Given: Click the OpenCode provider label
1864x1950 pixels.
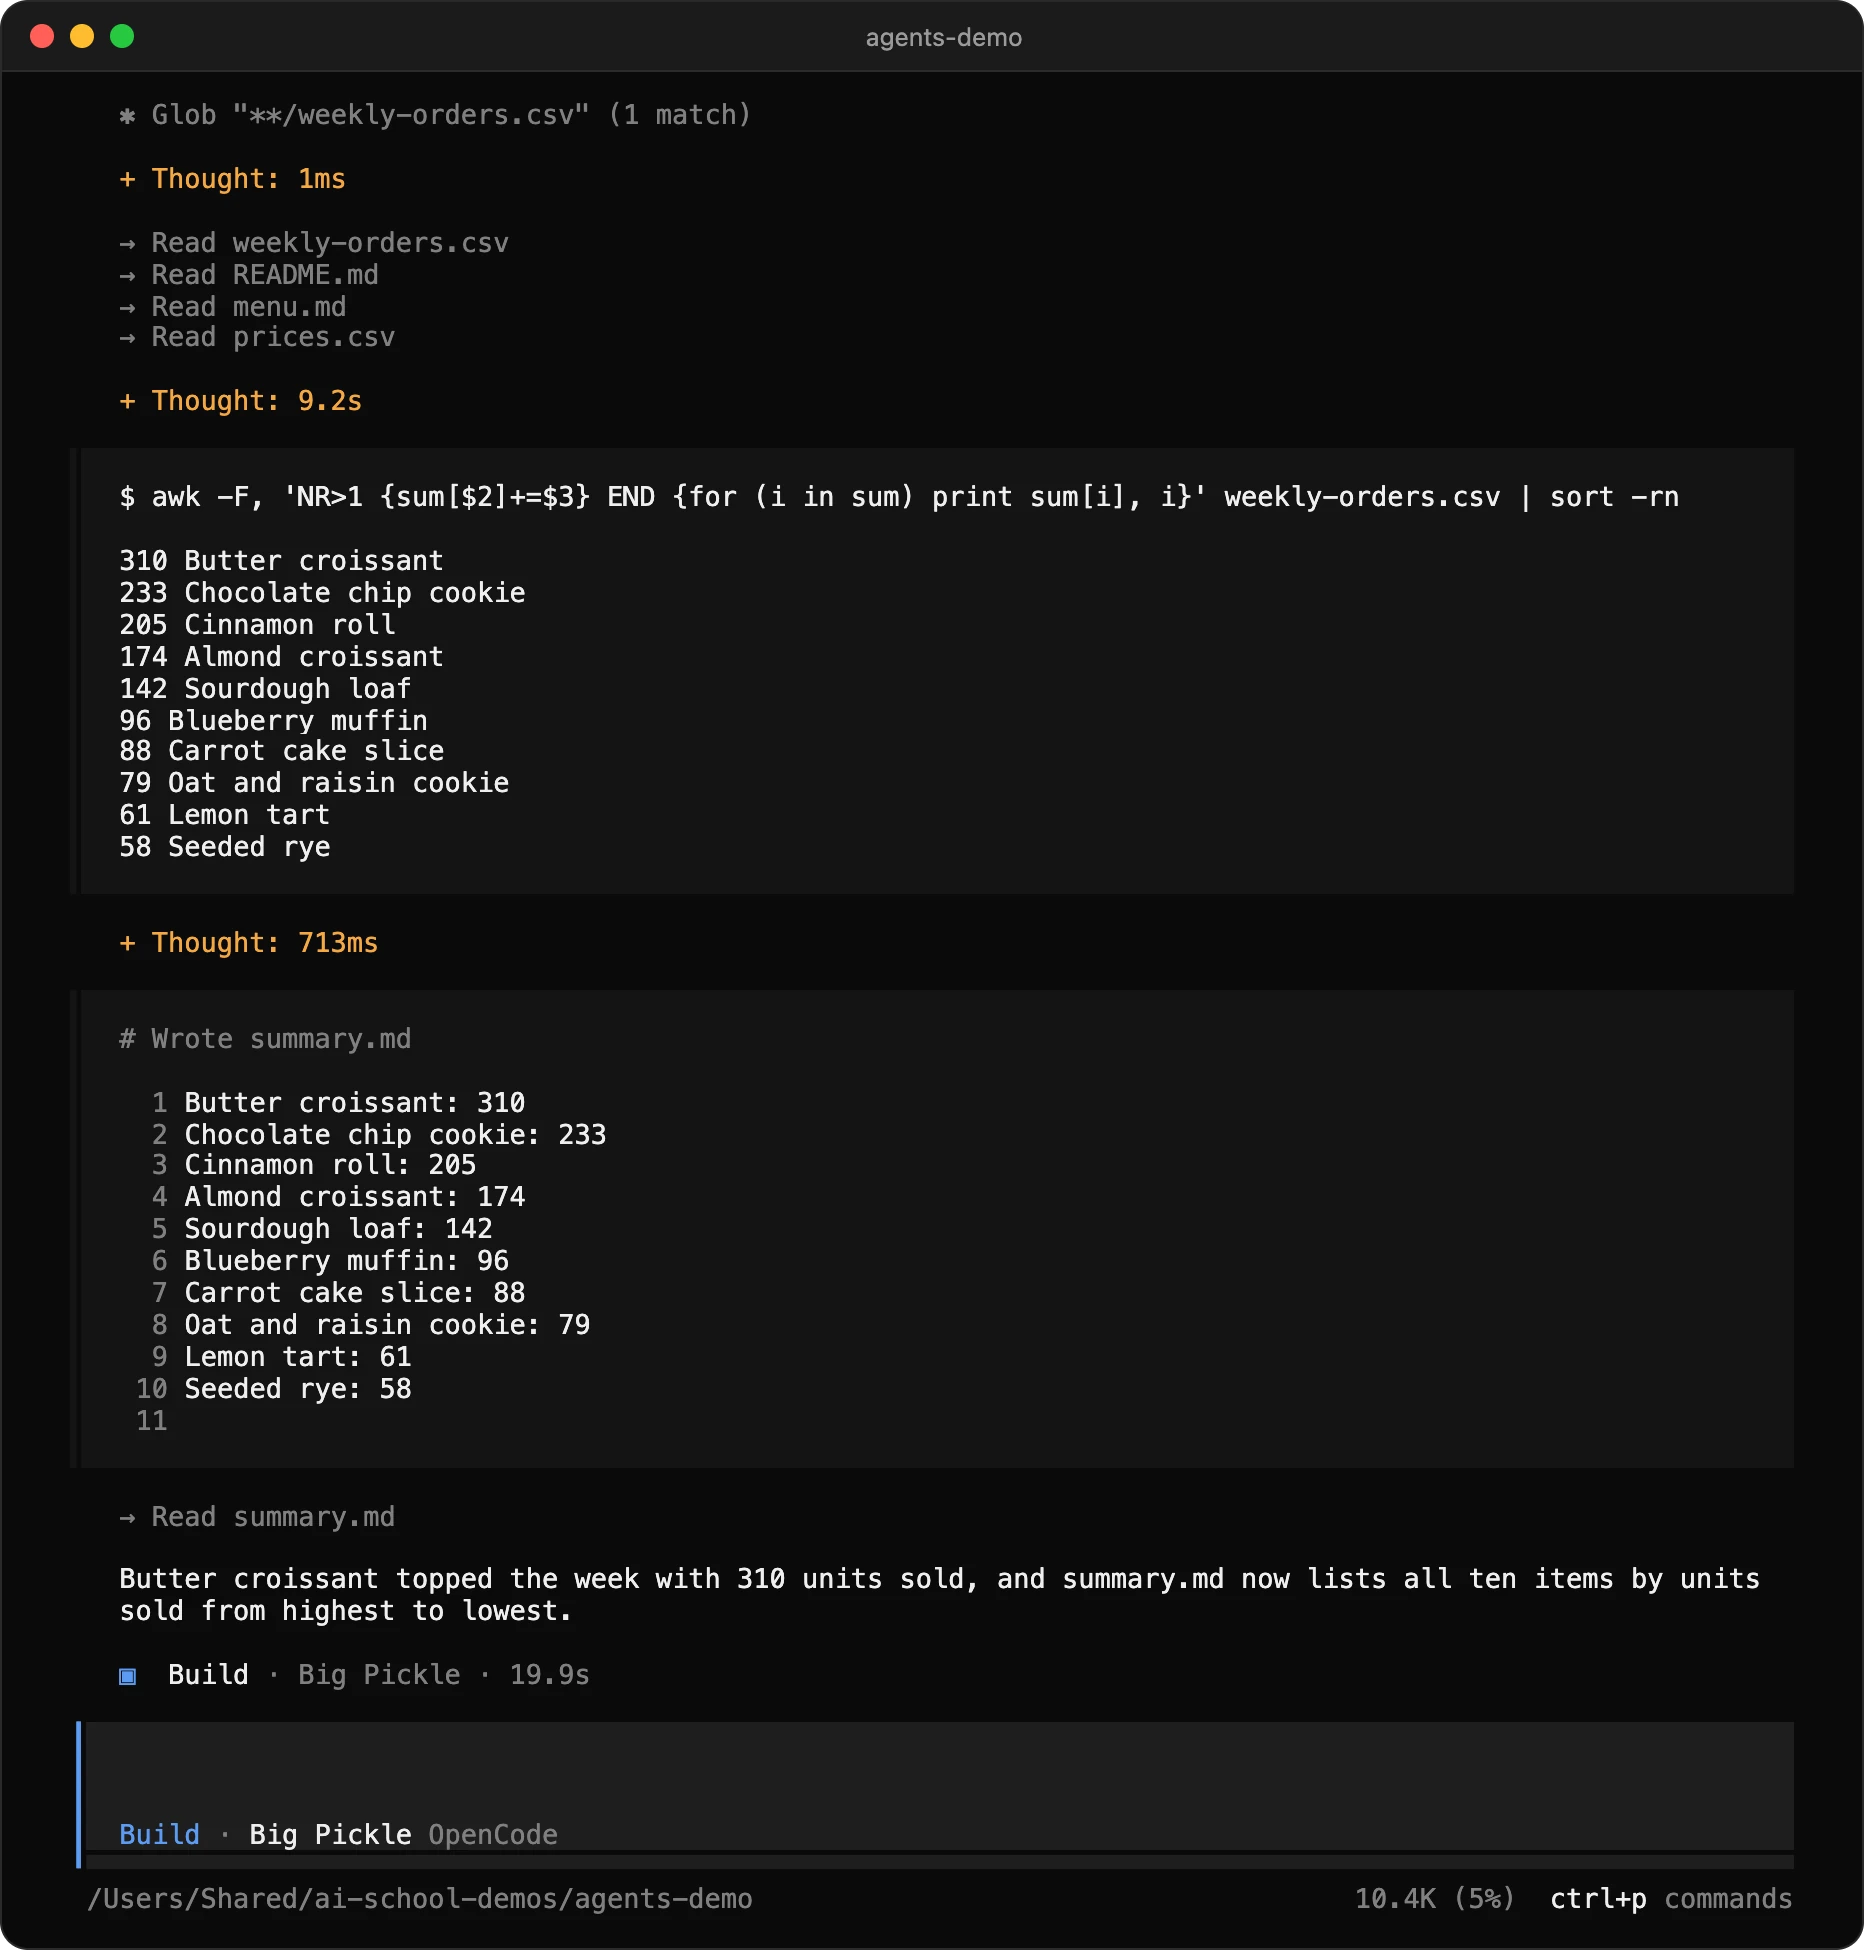Looking at the screenshot, I should [493, 1835].
